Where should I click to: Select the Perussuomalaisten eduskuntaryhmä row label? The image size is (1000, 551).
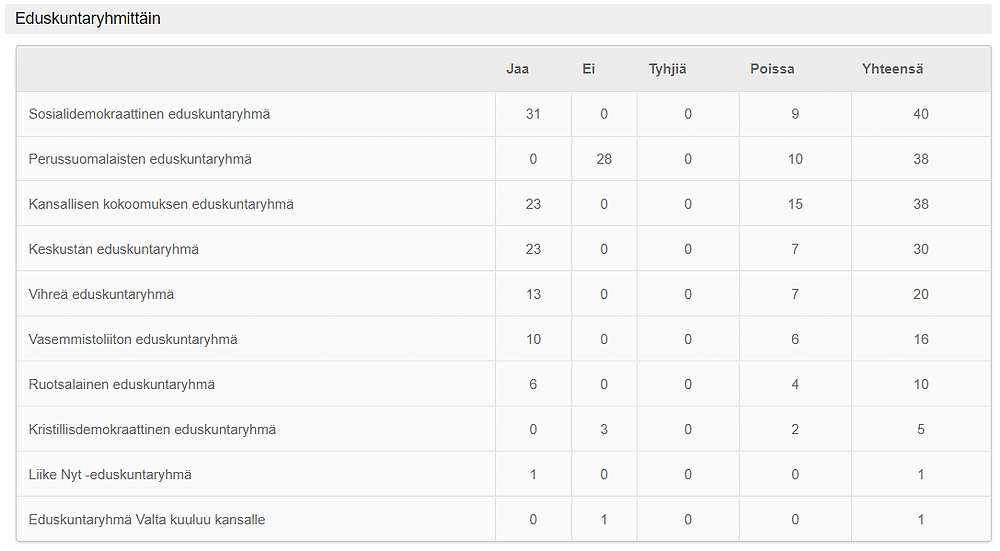(x=140, y=159)
